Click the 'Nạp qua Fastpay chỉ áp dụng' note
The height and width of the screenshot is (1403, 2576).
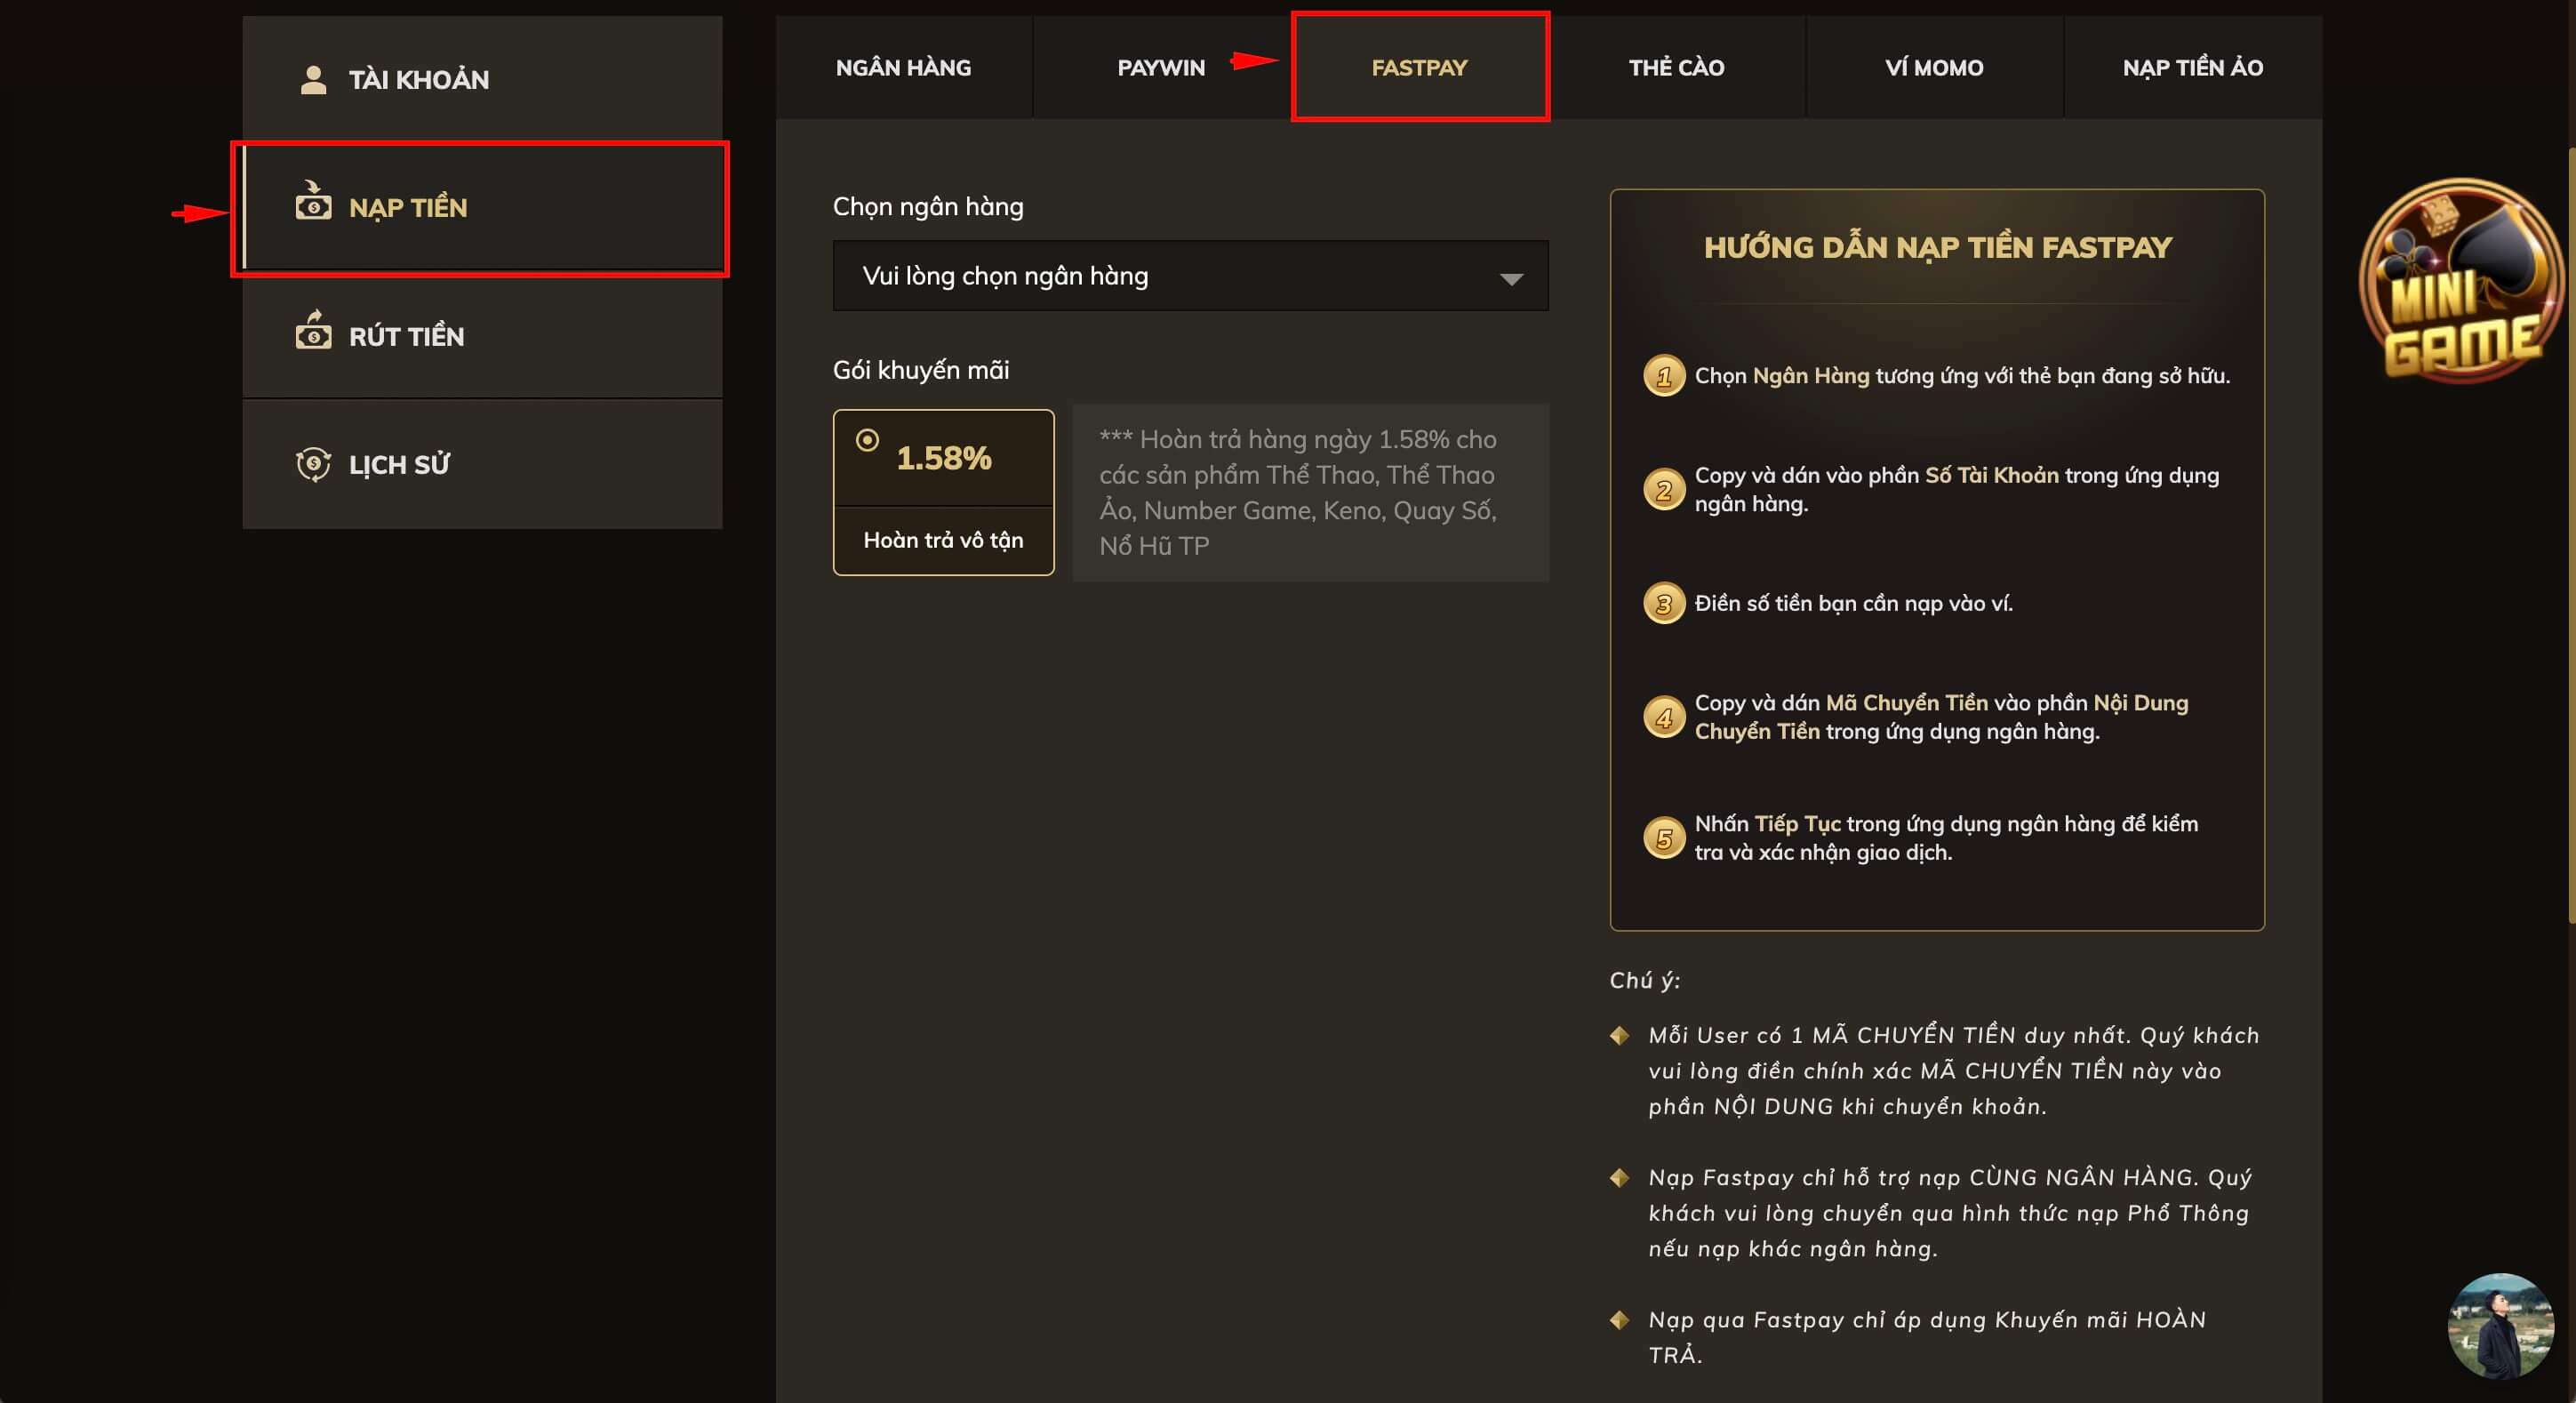1927,1337
